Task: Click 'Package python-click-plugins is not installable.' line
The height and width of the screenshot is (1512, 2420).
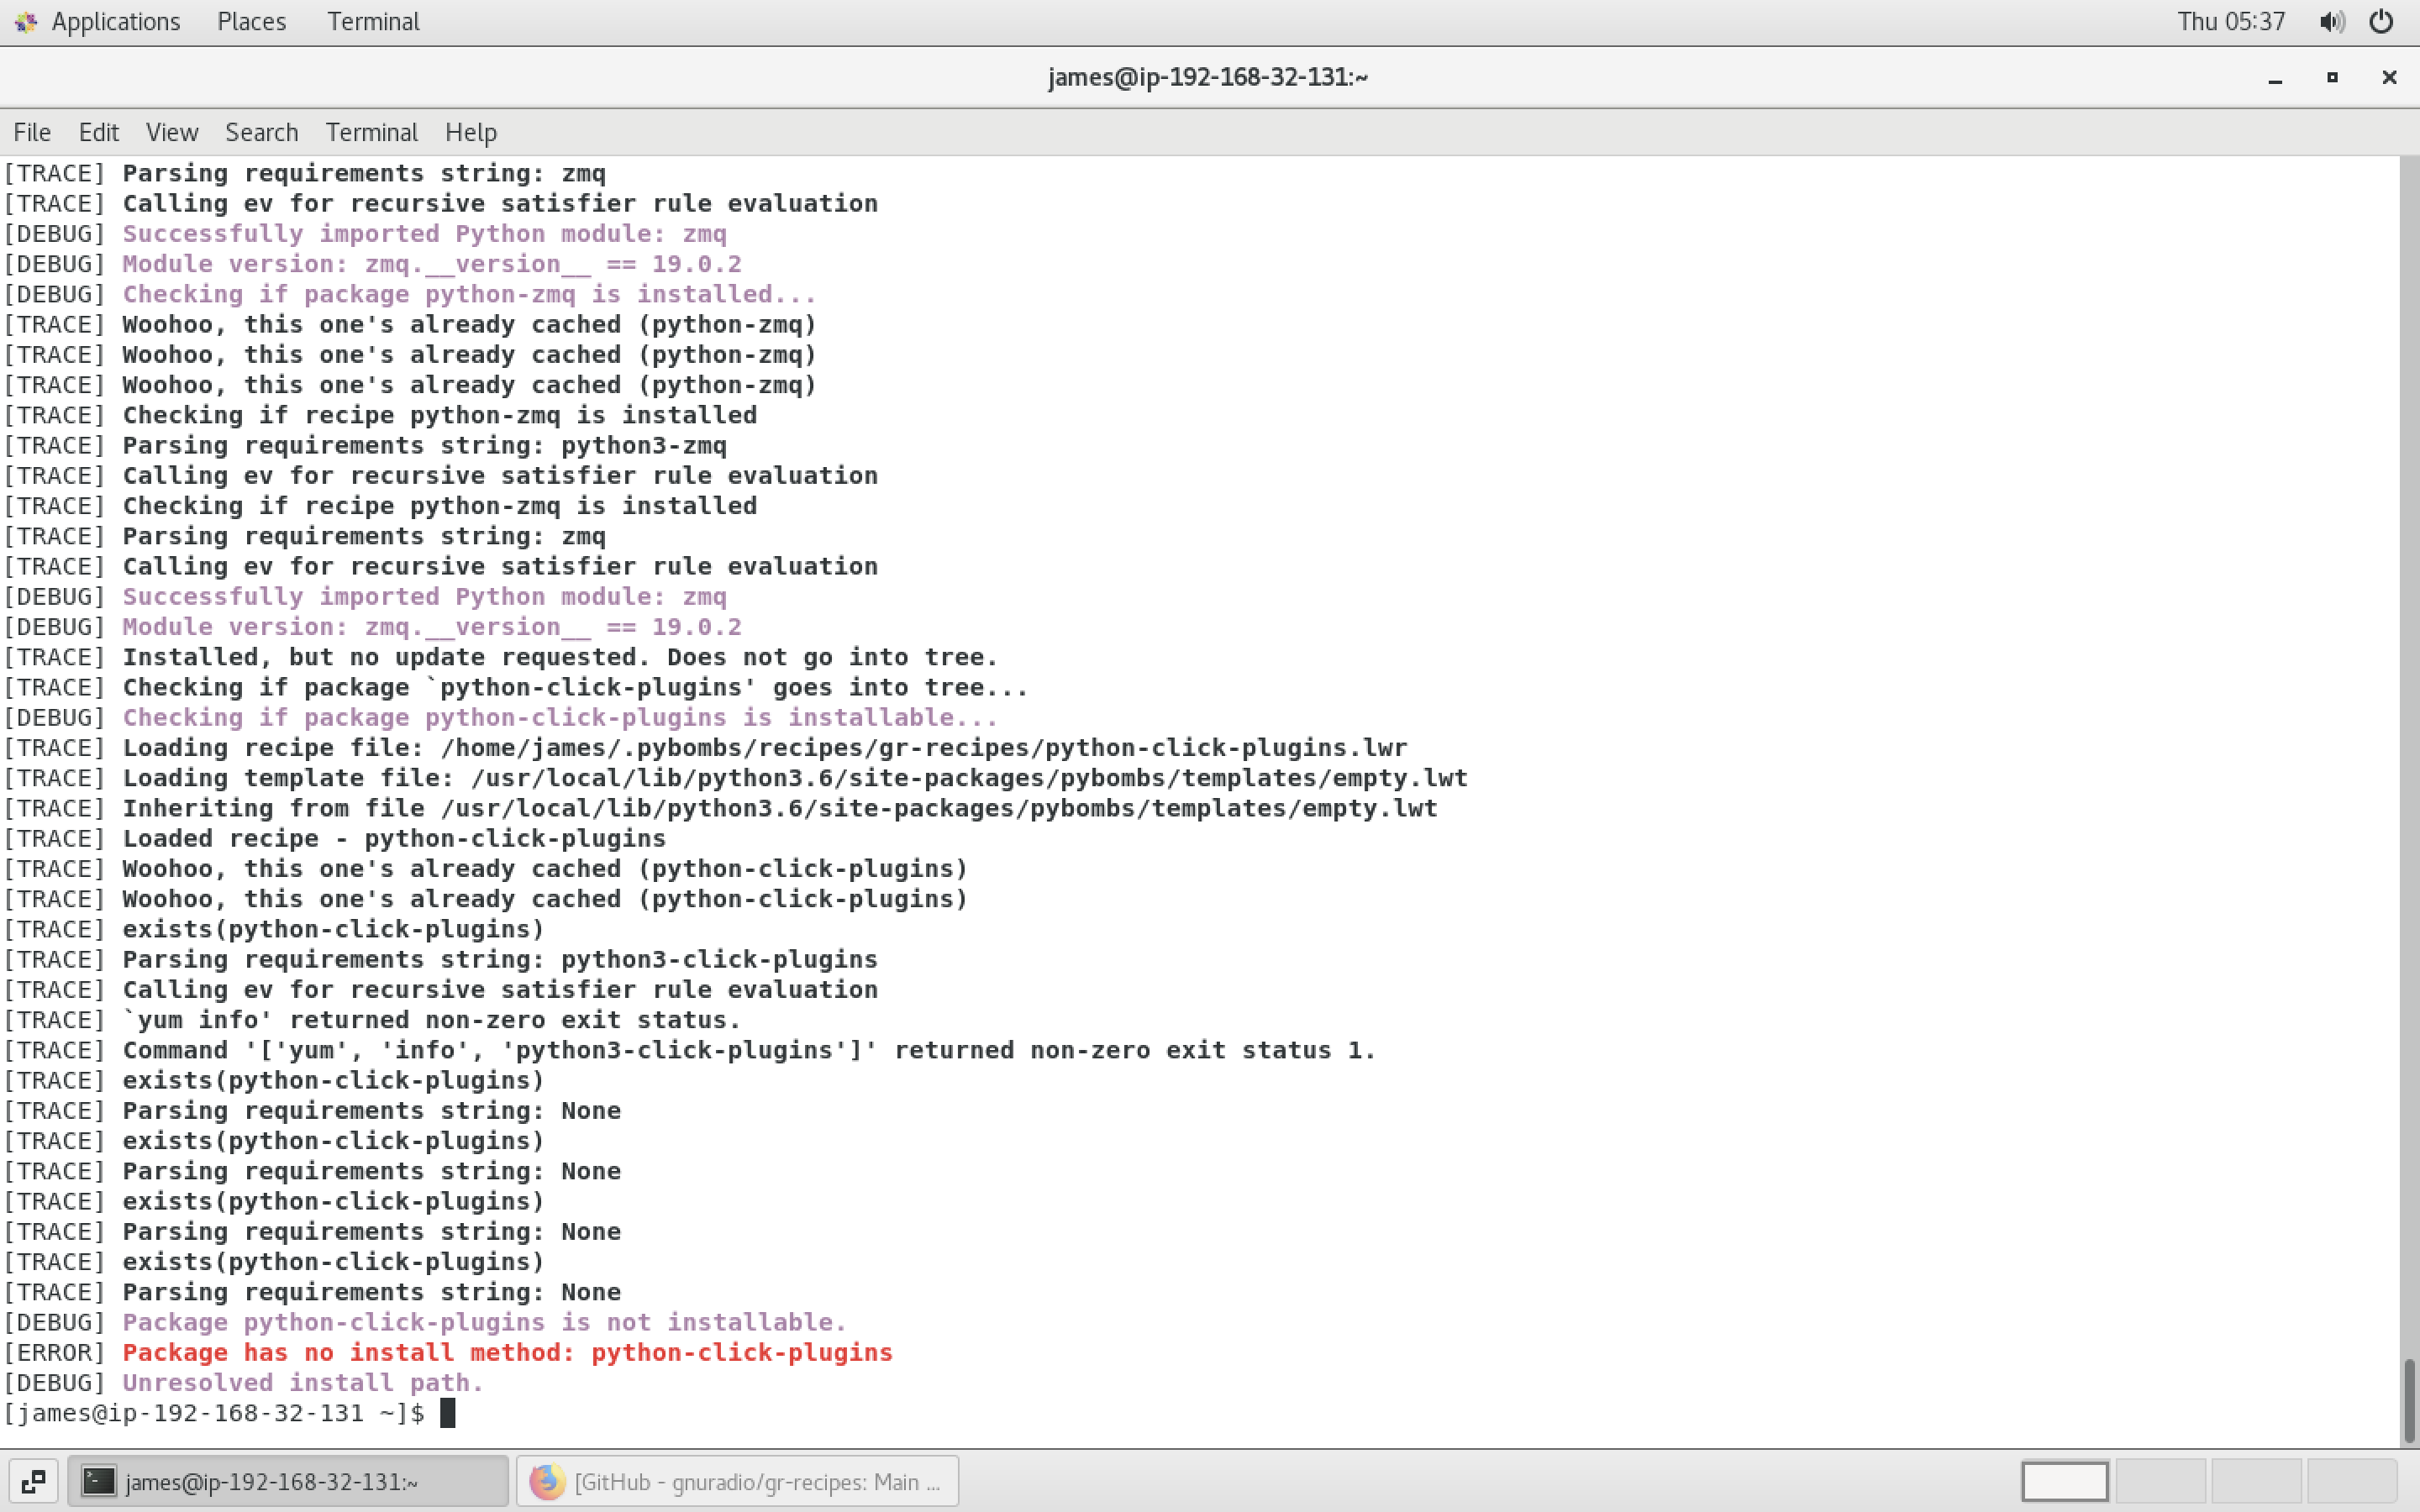Action: point(425,1322)
